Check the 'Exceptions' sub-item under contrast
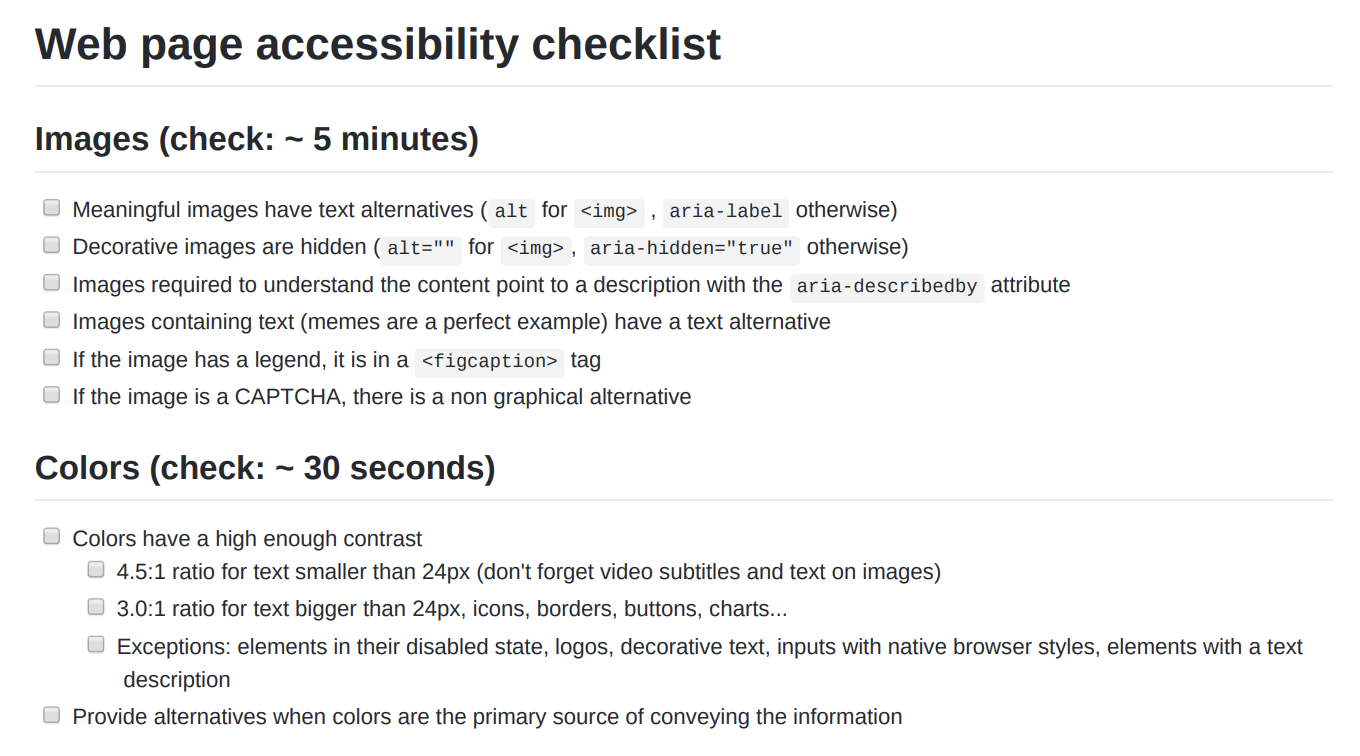1360x756 pixels. tap(95, 643)
